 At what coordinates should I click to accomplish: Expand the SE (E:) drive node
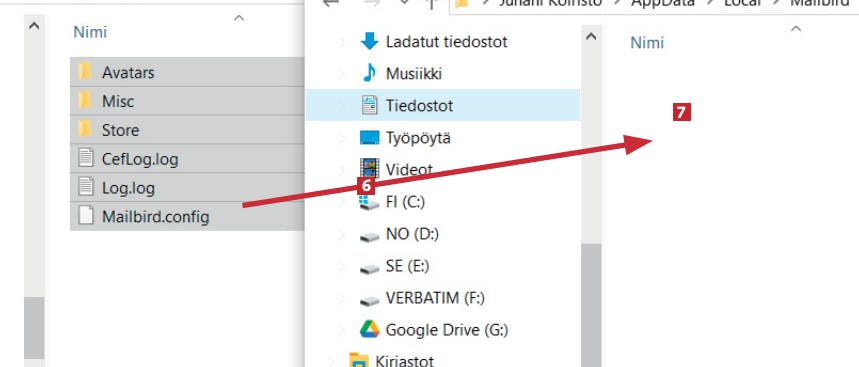(x=342, y=267)
